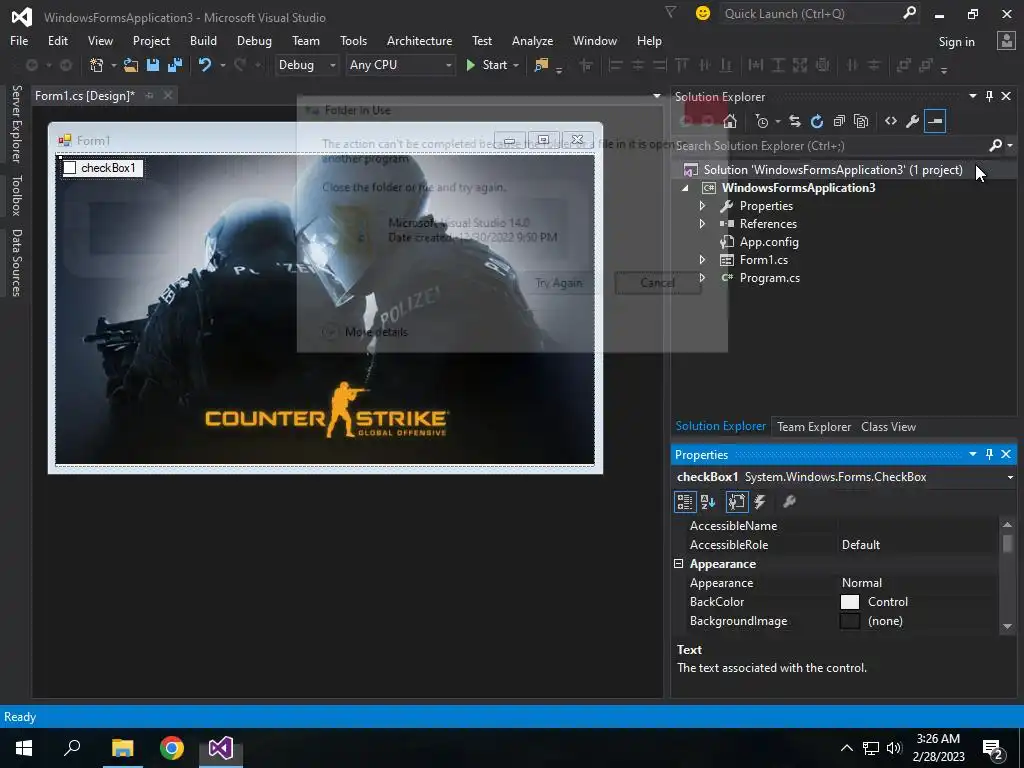This screenshot has width=1024, height=768.
Task: Select the Solution 'WindowsFormsApplication3' root node
Action: pos(833,170)
